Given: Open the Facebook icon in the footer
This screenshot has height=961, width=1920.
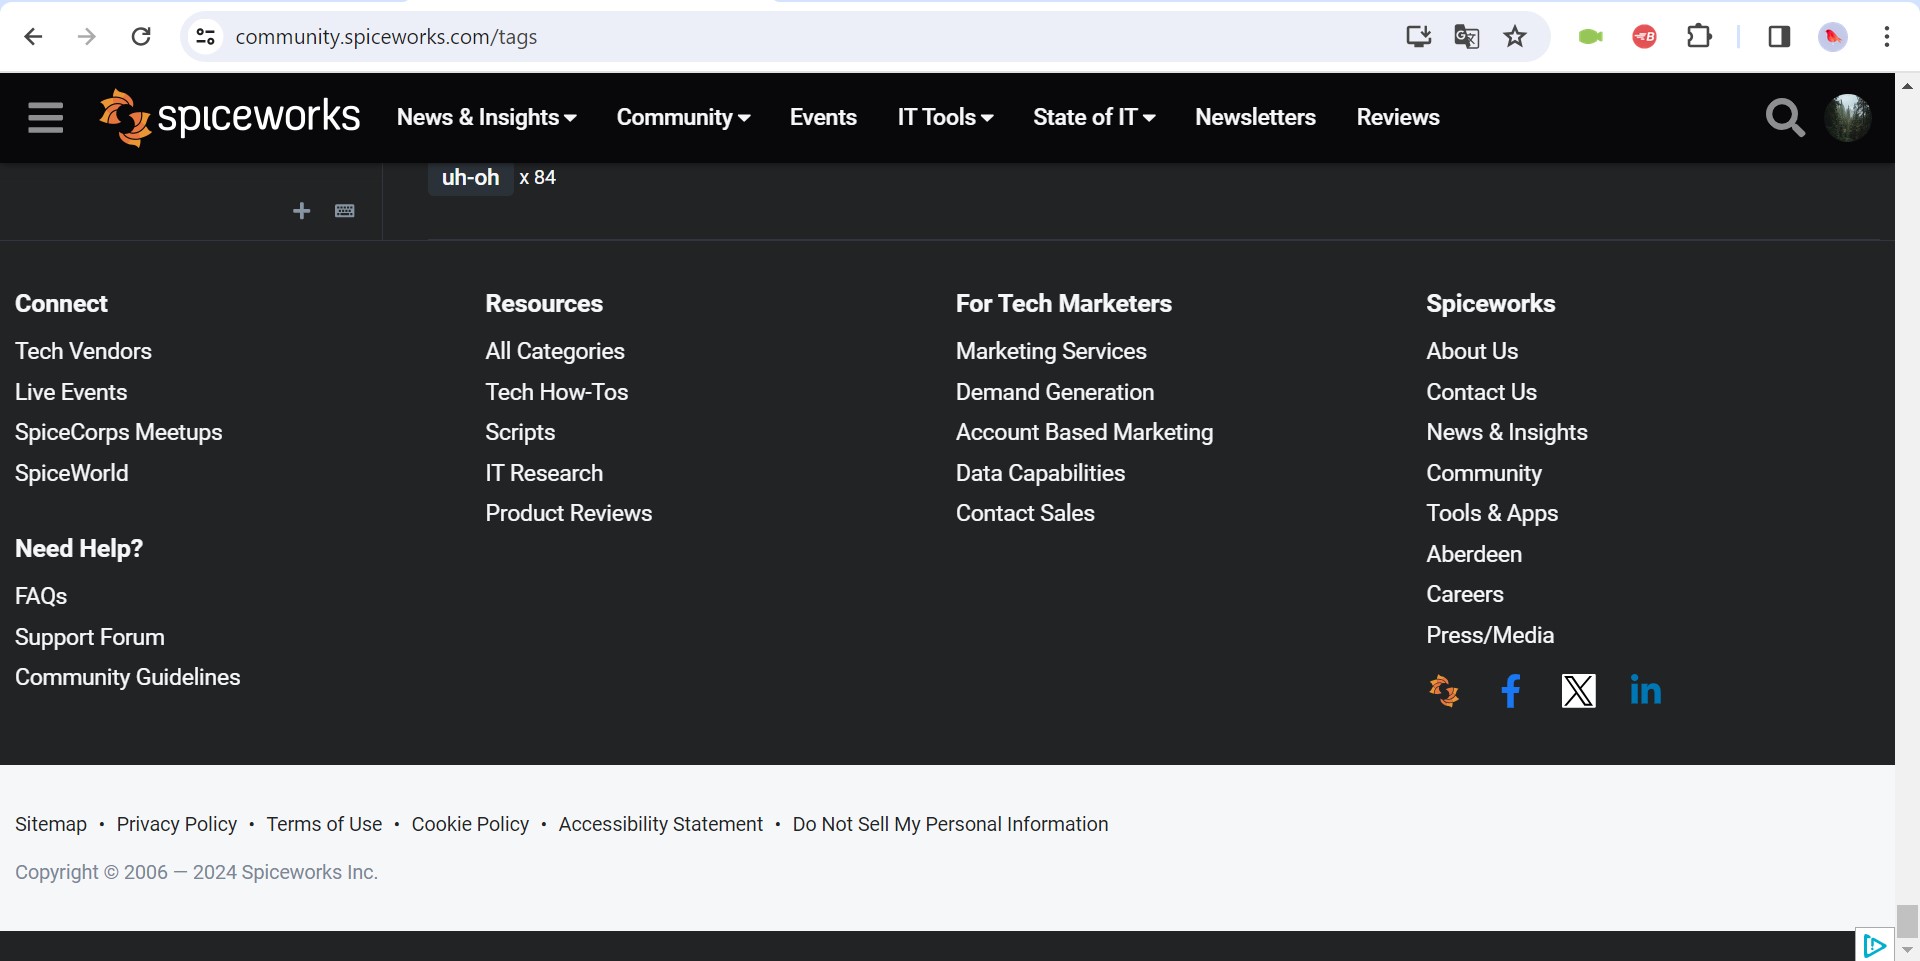Looking at the screenshot, I should click(1511, 691).
